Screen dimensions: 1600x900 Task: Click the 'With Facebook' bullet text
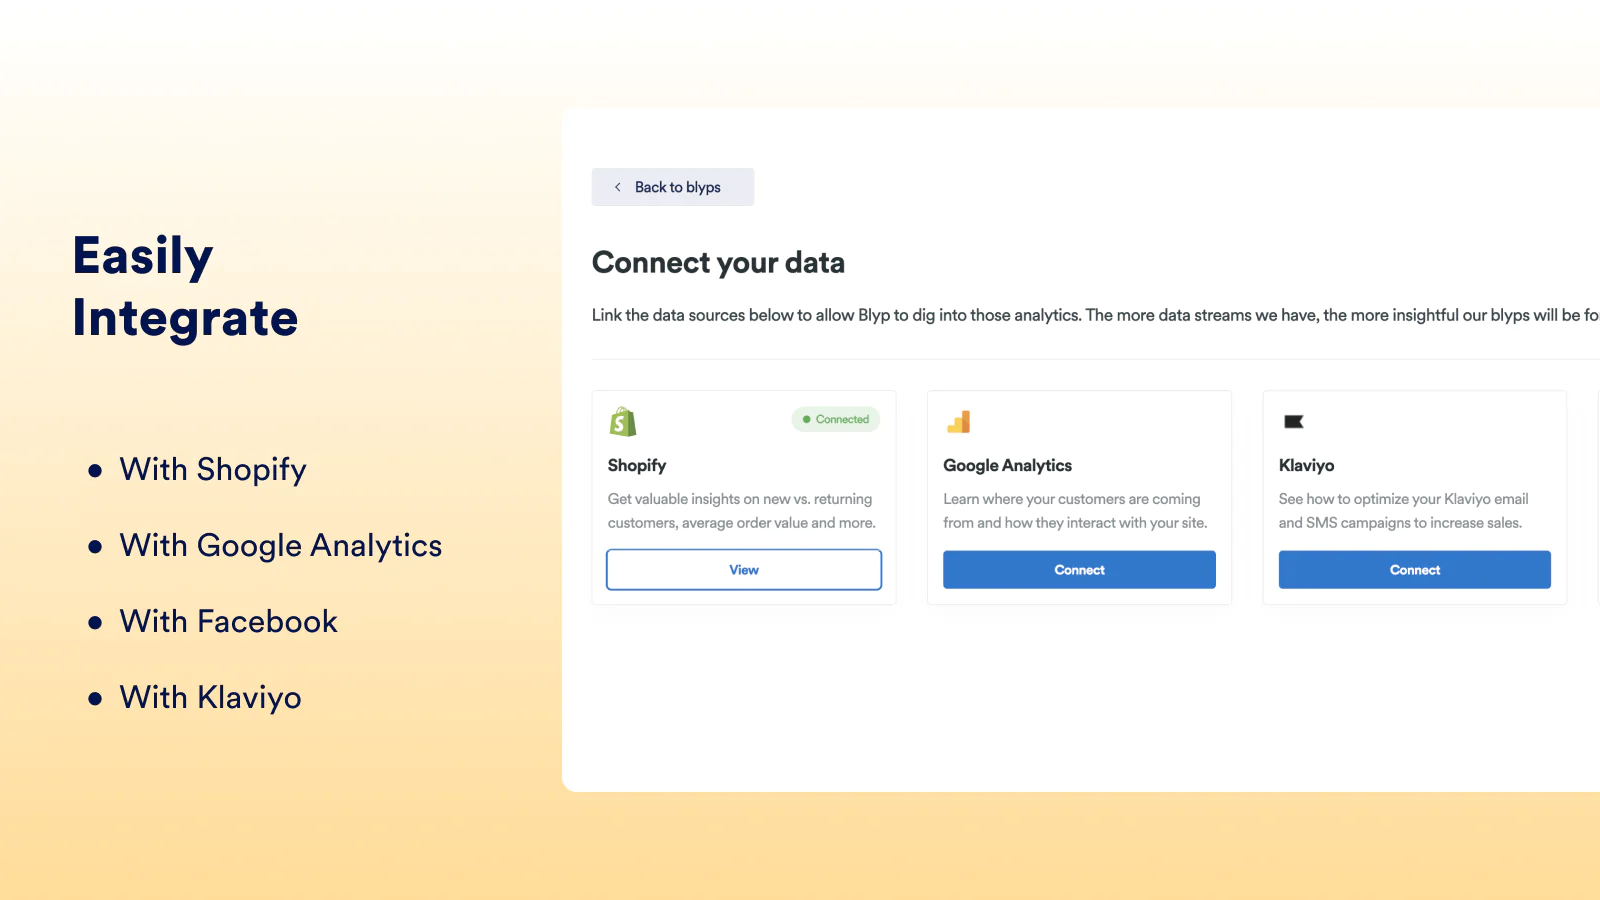pos(229,621)
